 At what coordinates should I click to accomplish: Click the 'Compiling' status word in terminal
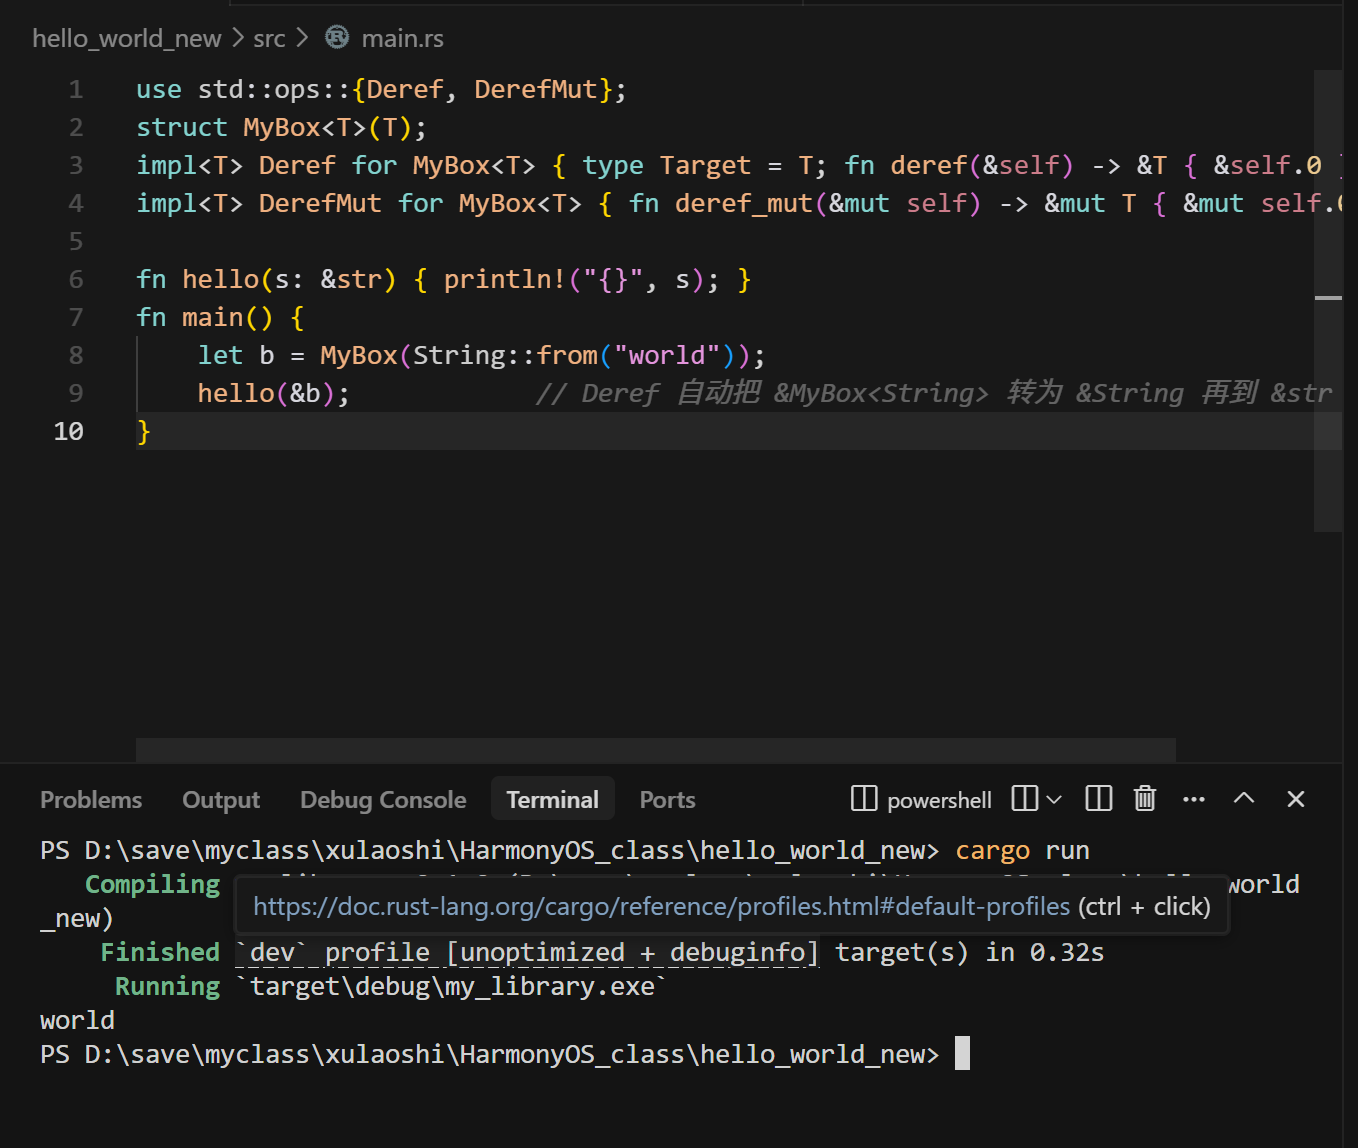152,885
